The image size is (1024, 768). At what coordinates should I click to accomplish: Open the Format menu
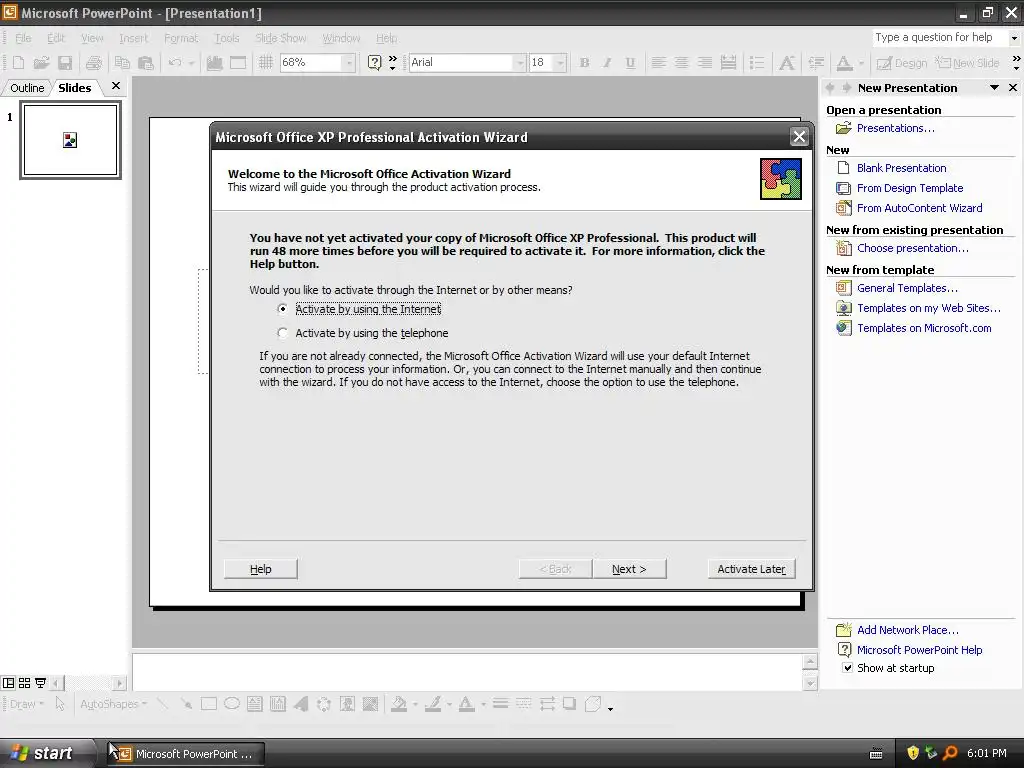coord(181,38)
